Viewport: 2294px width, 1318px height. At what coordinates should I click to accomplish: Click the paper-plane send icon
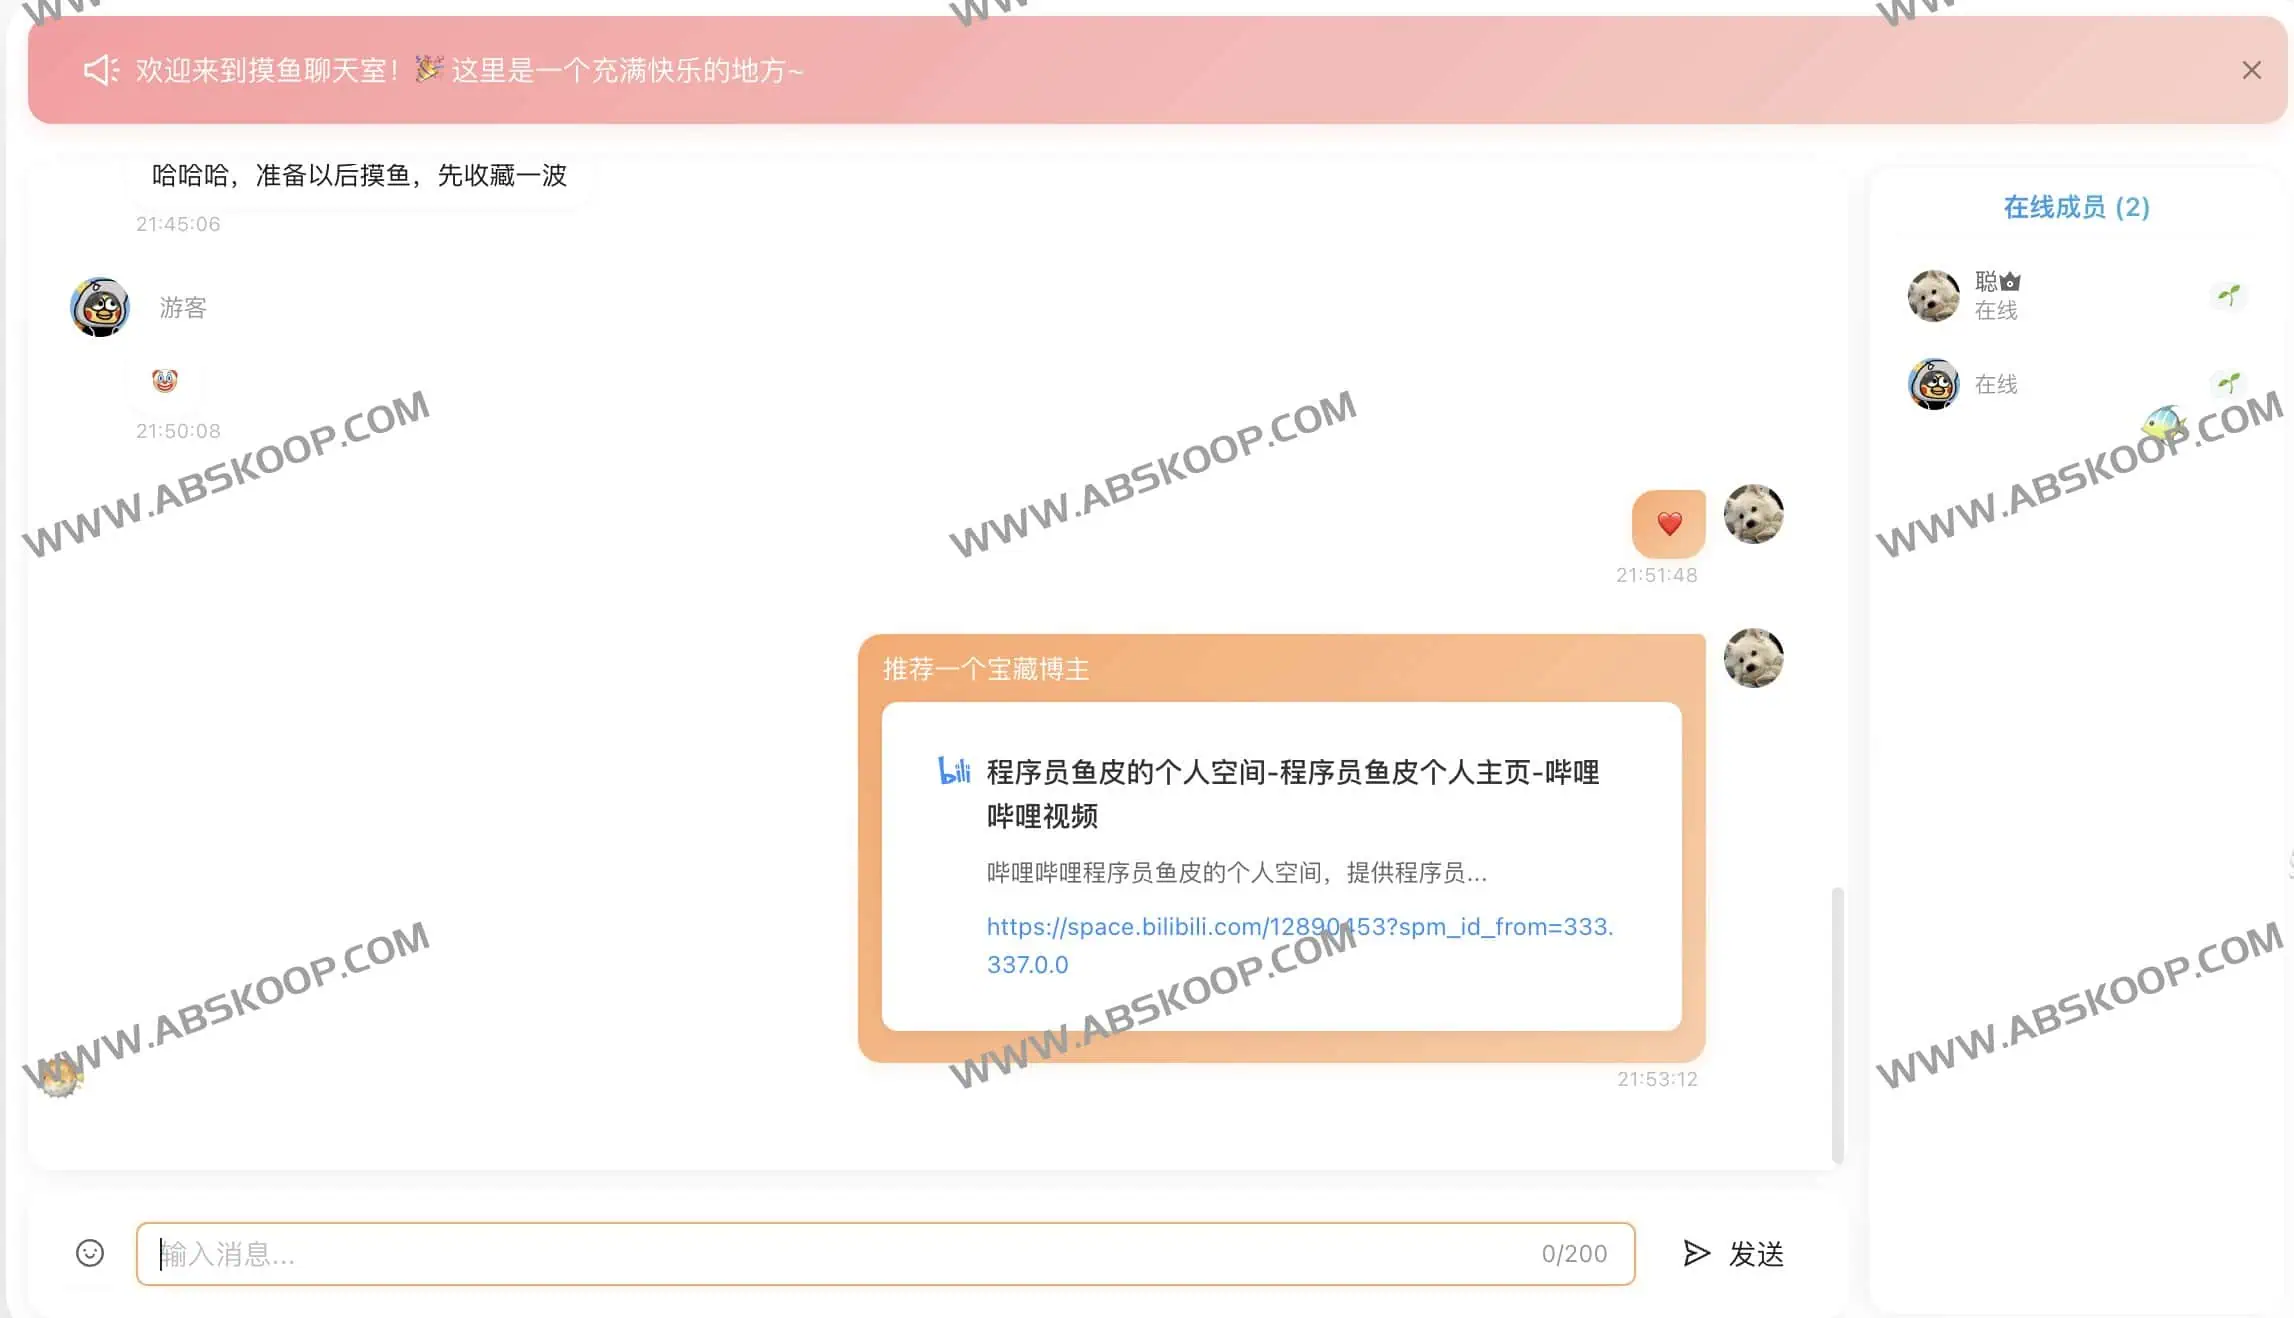pyautogui.click(x=1694, y=1253)
